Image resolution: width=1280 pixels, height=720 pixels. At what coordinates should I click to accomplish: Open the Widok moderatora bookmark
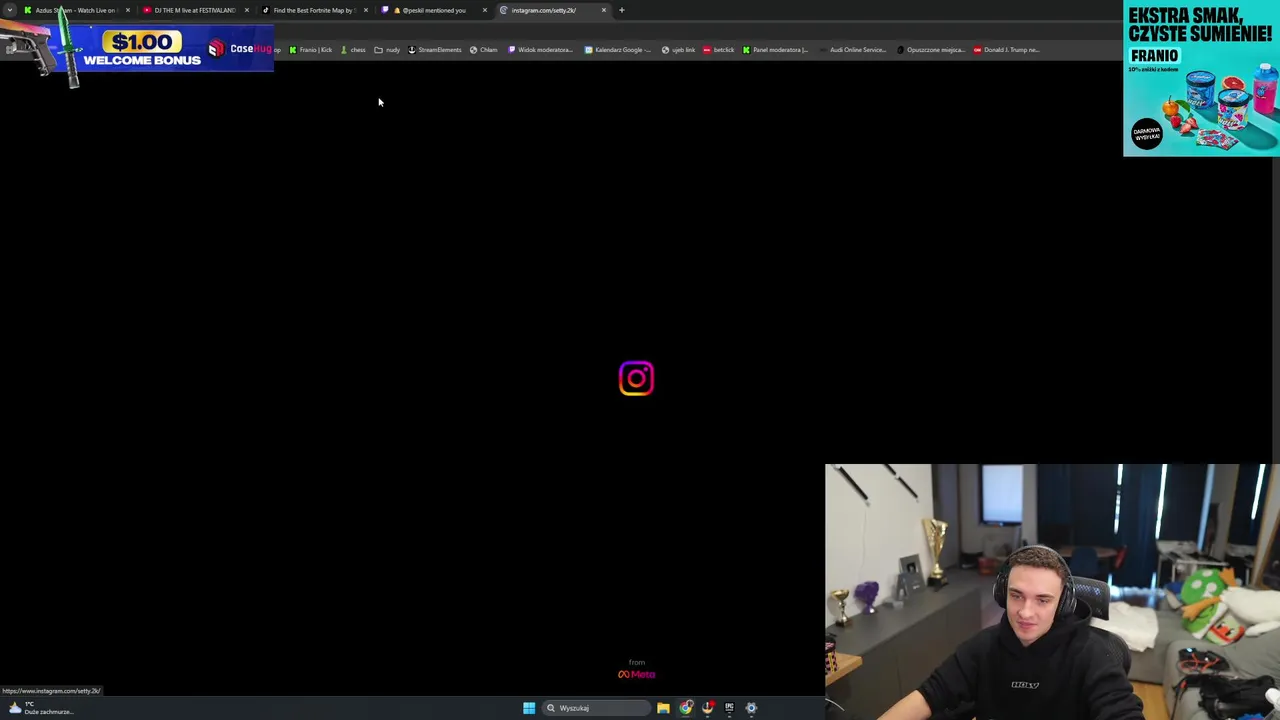540,50
